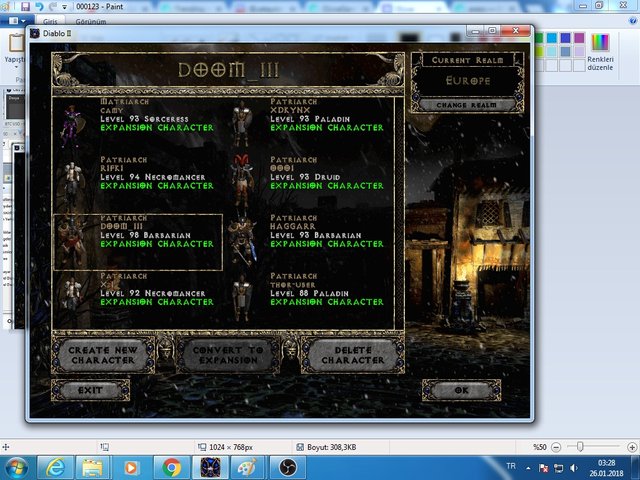Click the Convert to Expansion button
Screen dimensions: 640x480
(228, 355)
